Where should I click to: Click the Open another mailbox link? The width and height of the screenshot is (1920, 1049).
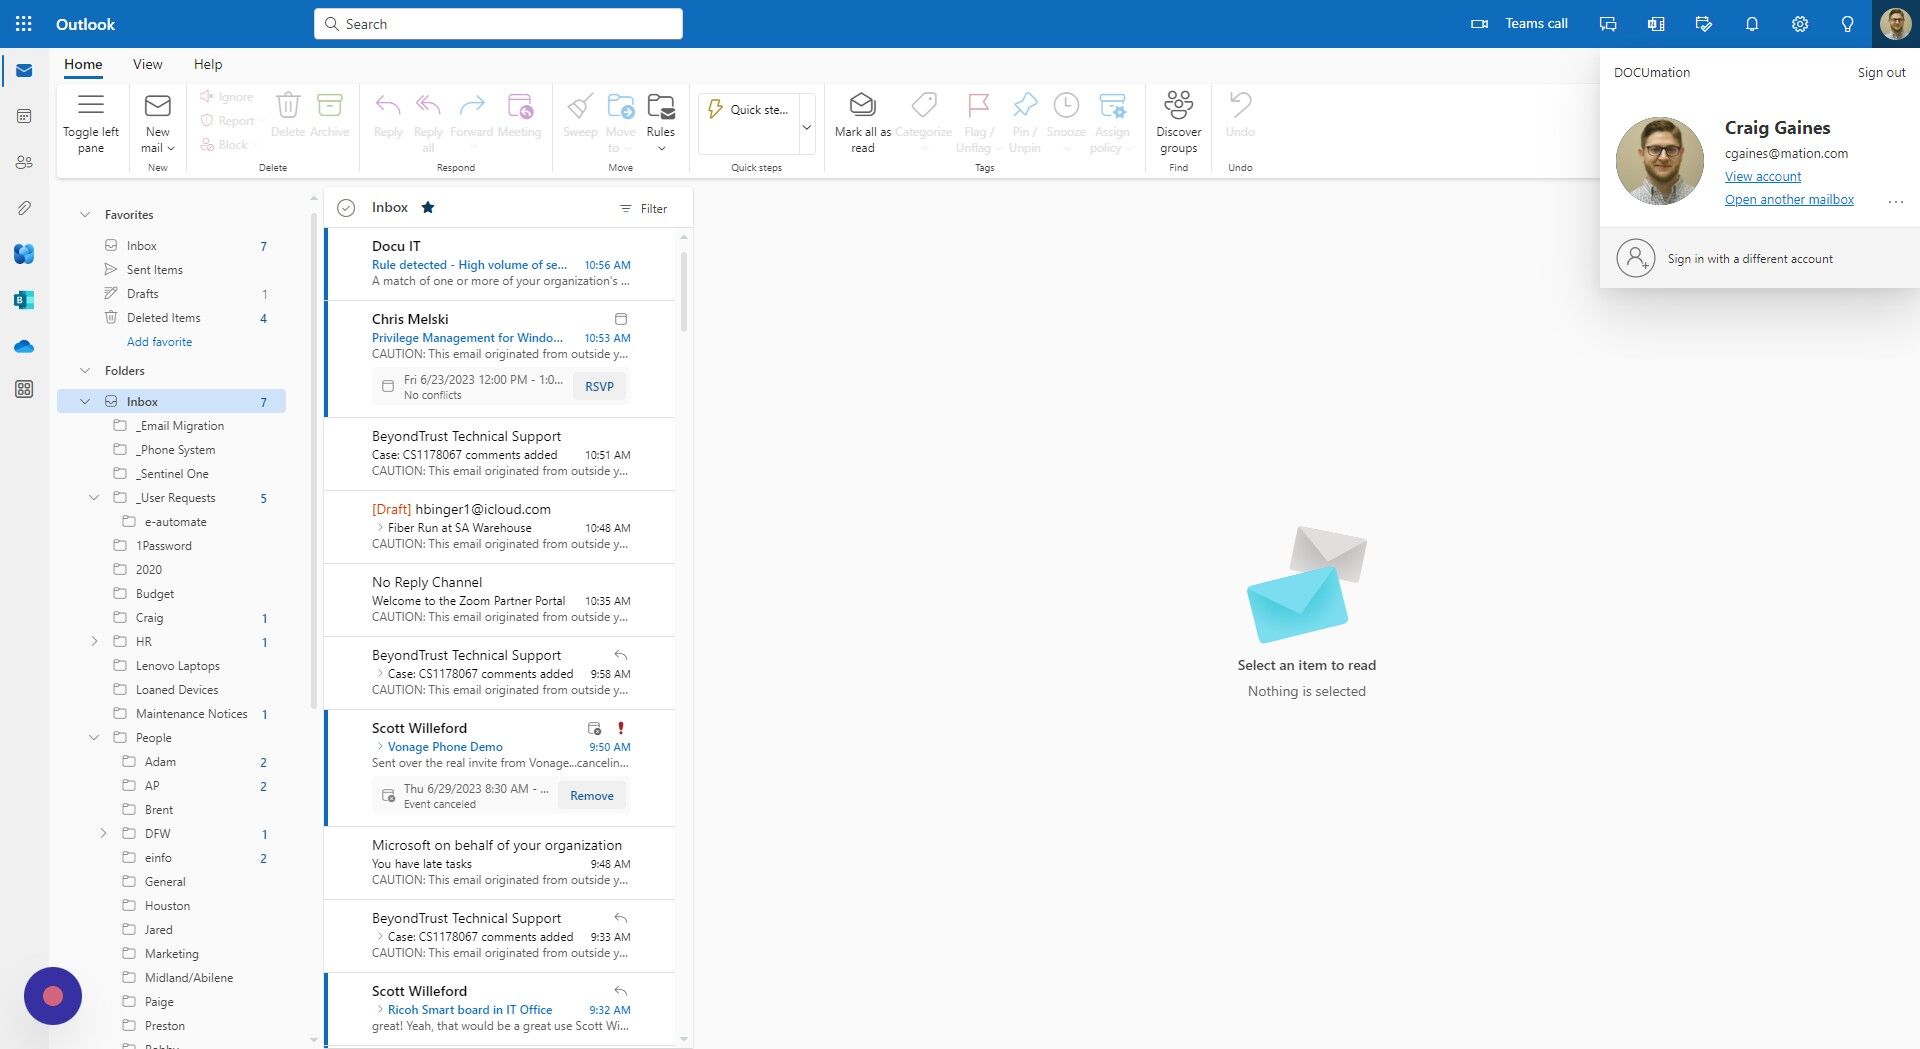1789,199
